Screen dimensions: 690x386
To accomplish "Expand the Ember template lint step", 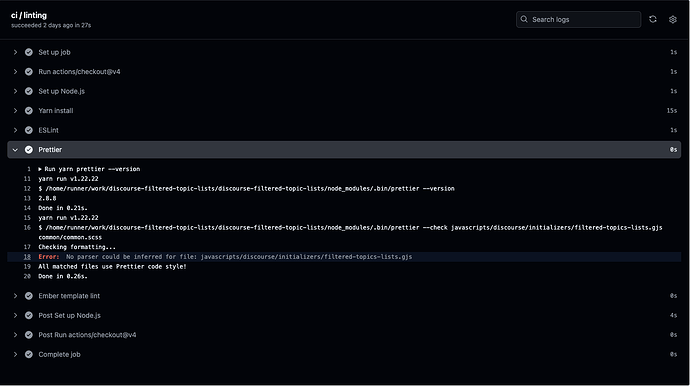I will [15, 296].
